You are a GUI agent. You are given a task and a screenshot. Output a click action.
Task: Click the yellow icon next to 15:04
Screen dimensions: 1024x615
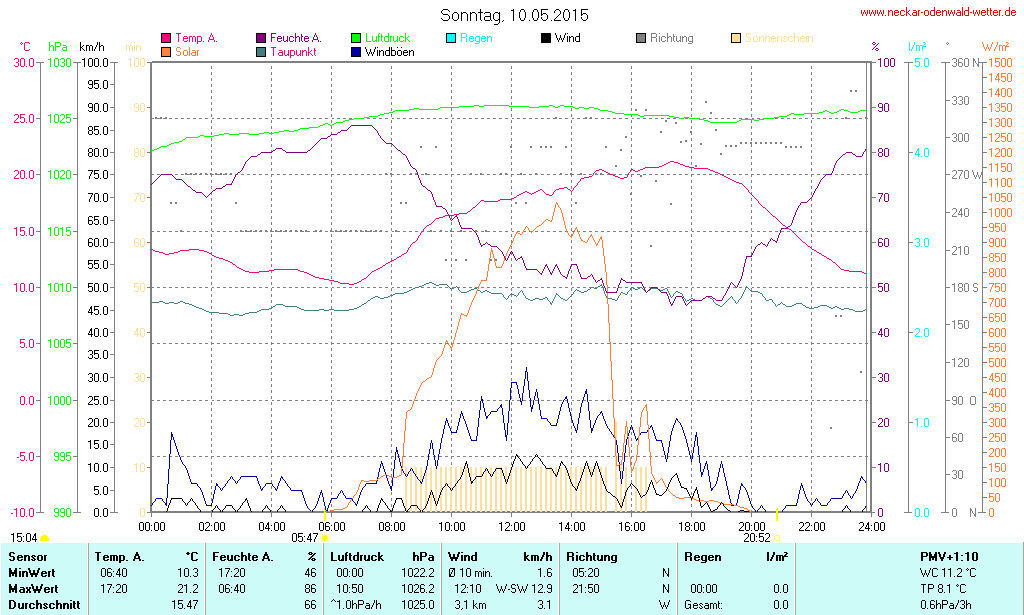[45, 538]
